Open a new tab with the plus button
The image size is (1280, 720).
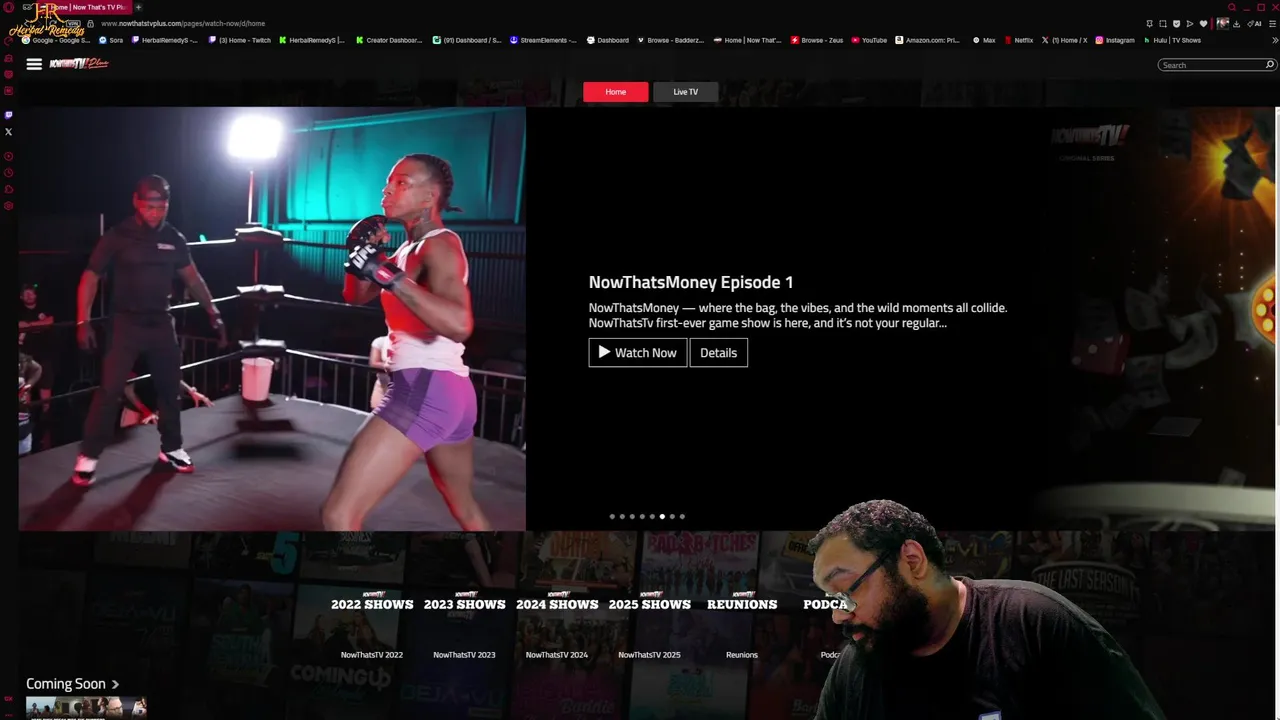coord(138,7)
